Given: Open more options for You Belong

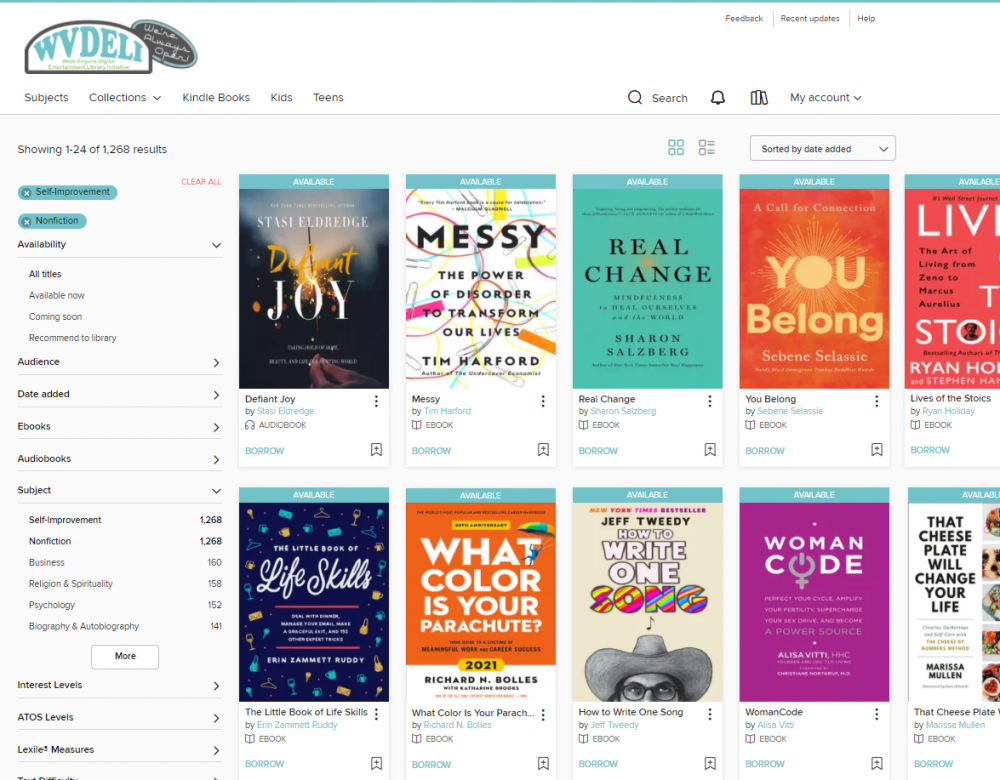Looking at the screenshot, I should 876,401.
